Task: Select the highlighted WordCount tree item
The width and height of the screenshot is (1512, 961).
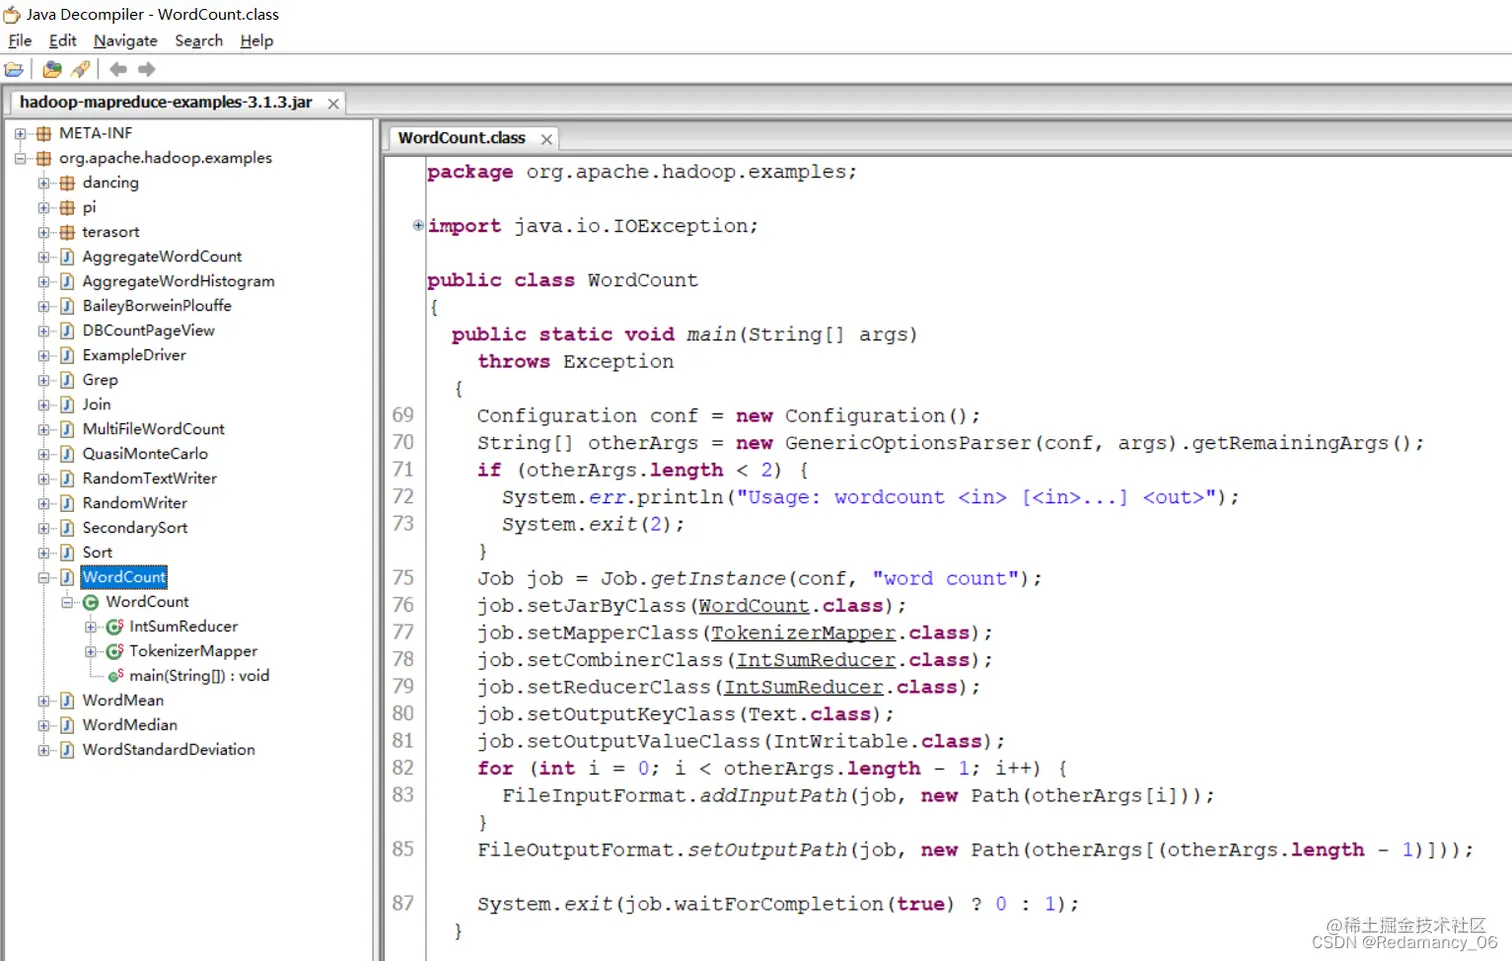Action: (124, 577)
